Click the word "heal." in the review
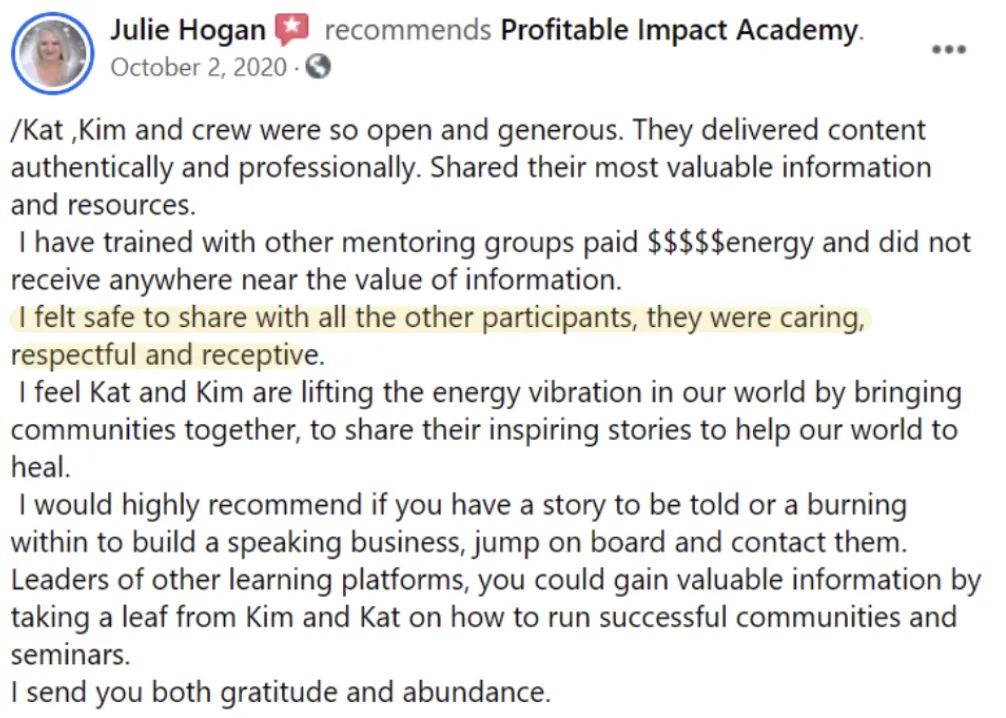1006x718 pixels. pos(40,467)
